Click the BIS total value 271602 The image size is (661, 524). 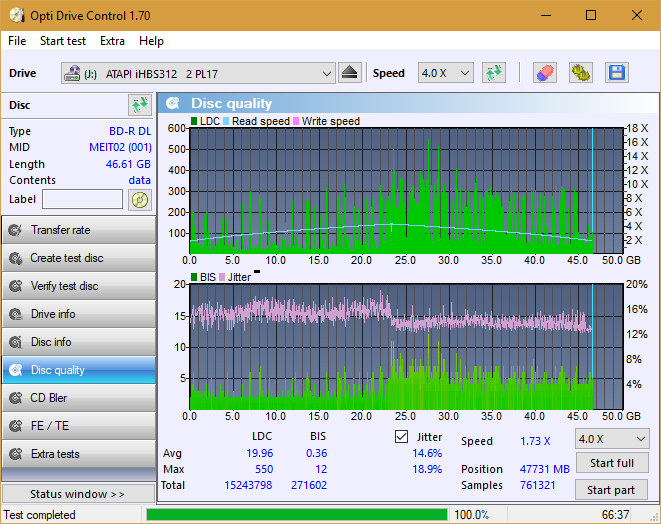point(309,485)
